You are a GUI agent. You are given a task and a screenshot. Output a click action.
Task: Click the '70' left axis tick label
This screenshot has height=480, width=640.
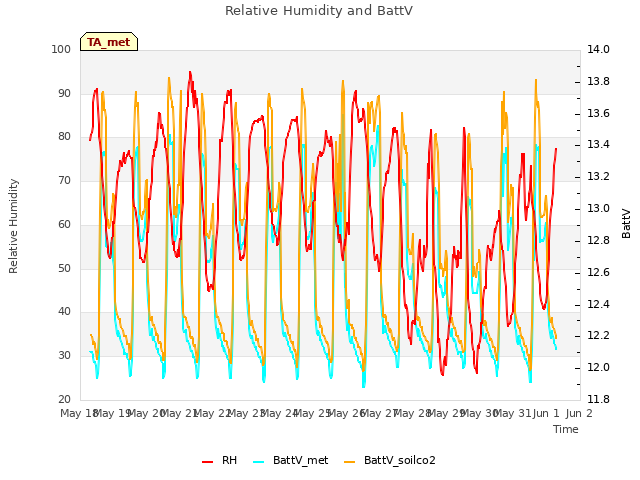[x=64, y=180]
